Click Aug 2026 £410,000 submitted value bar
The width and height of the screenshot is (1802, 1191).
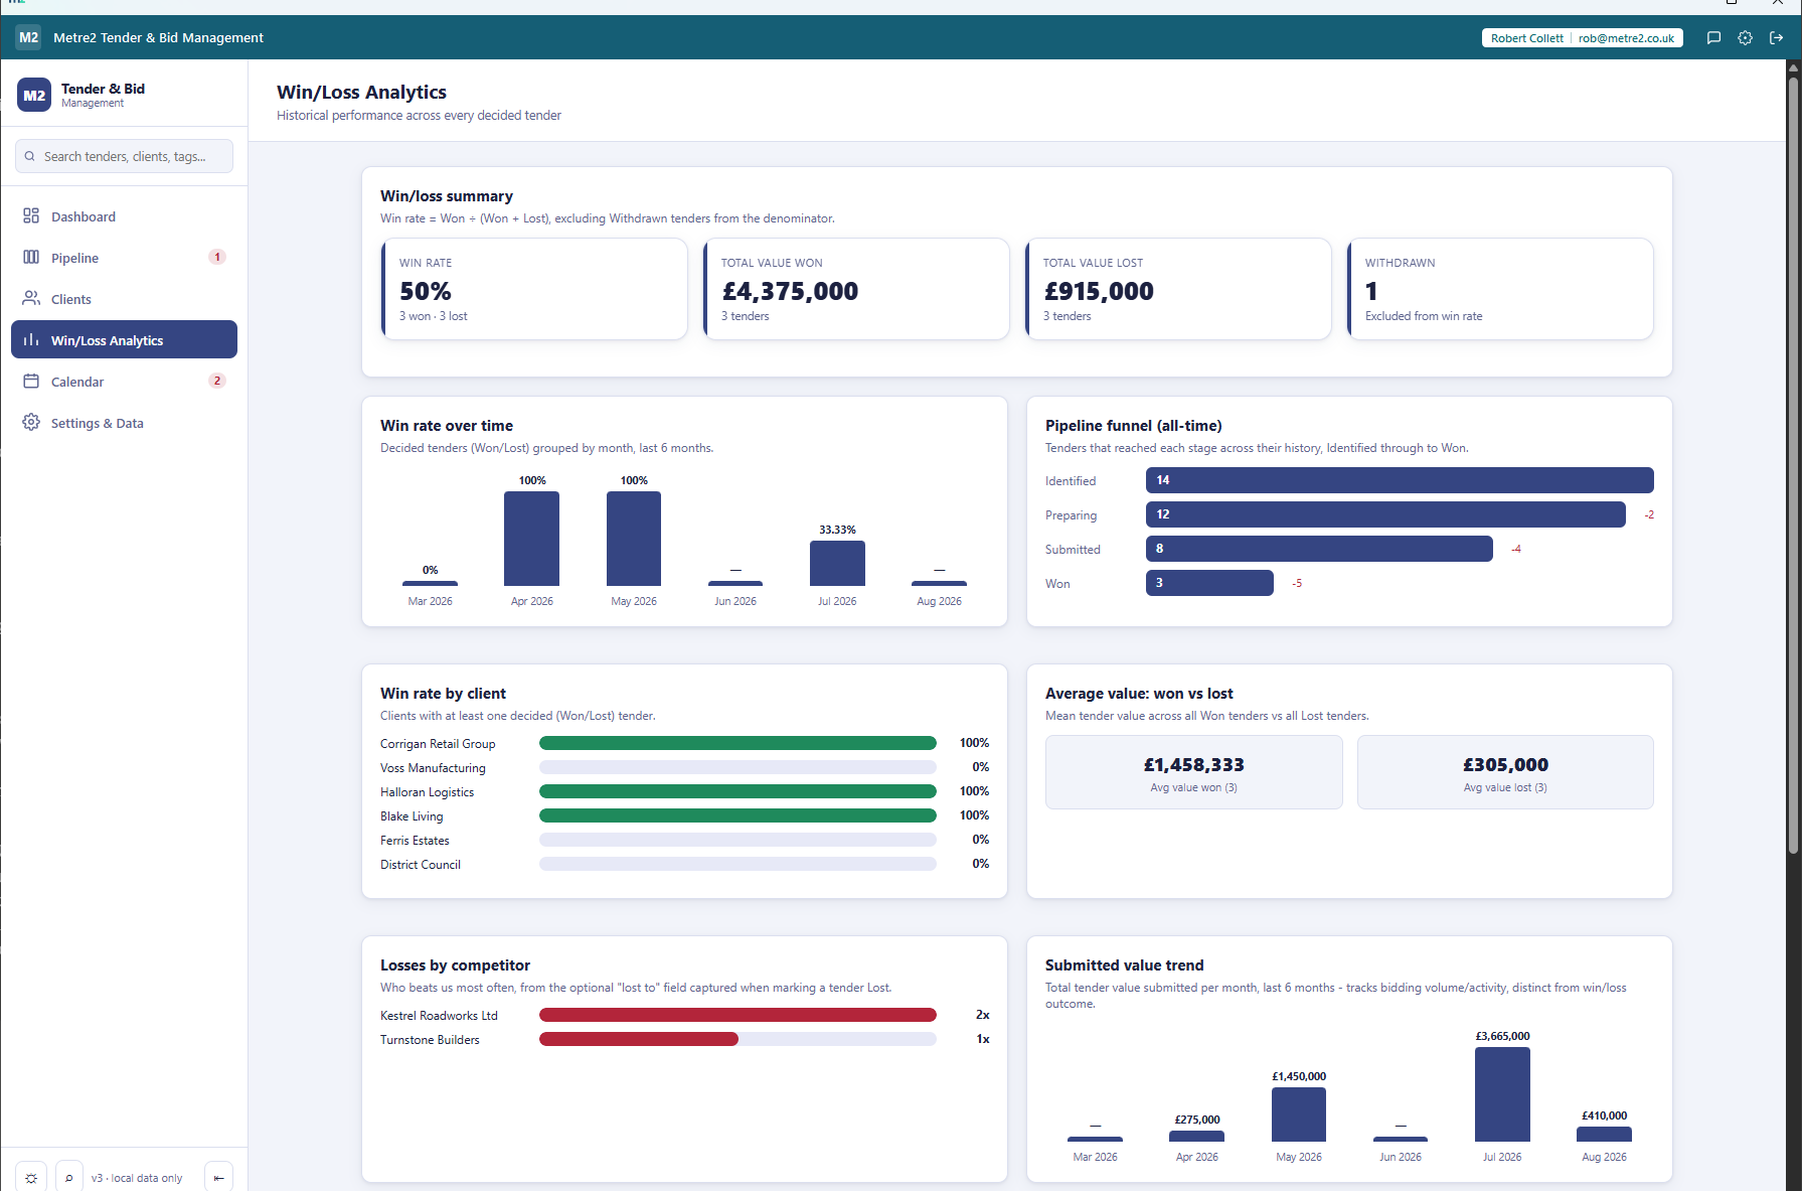pos(1604,1134)
